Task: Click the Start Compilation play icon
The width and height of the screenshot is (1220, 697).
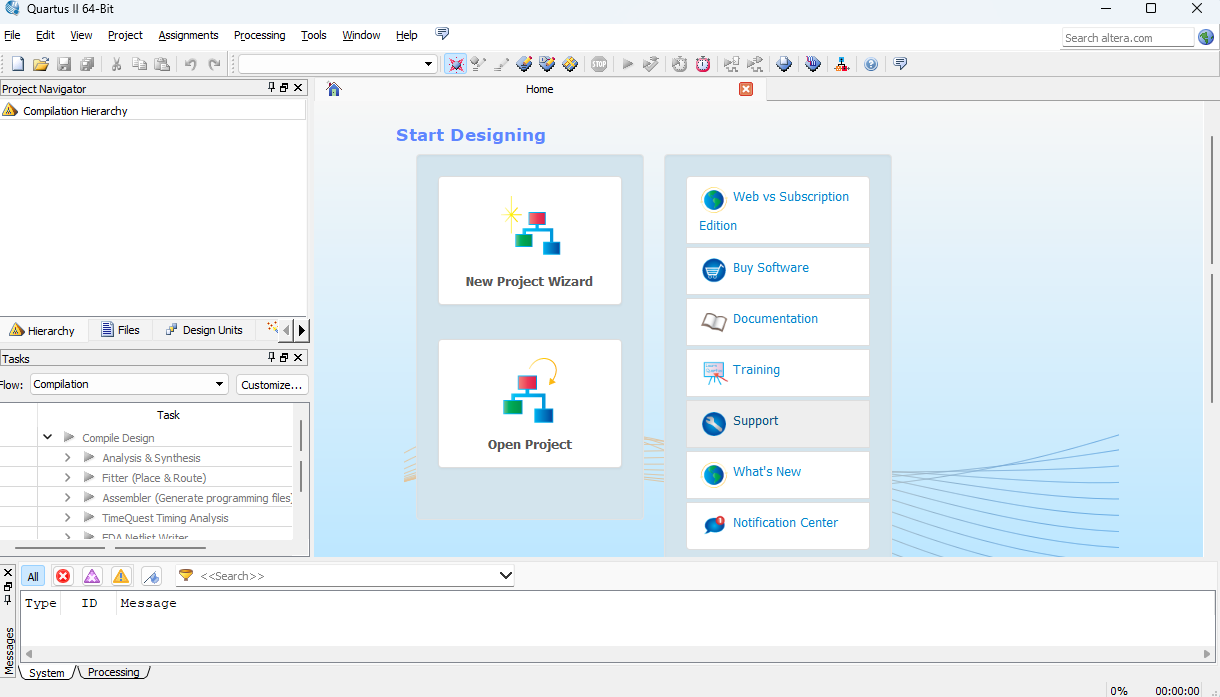Action: point(628,64)
